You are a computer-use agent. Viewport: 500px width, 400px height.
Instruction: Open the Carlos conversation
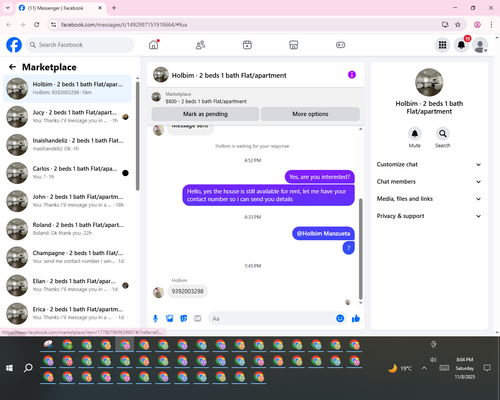coord(68,173)
